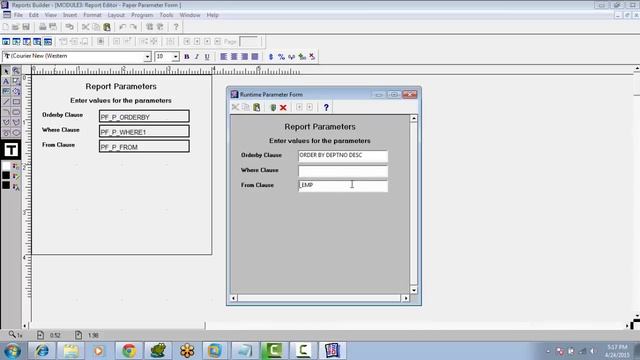Select the PF_P_ORDERBY field in layout
This screenshot has height=360, width=640.
(x=144, y=116)
